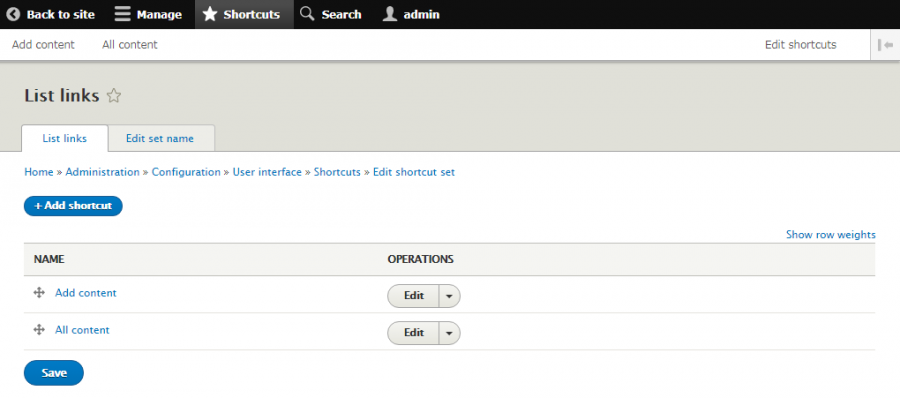
Task: Click Edit button for Add content row
Action: [x=414, y=296]
